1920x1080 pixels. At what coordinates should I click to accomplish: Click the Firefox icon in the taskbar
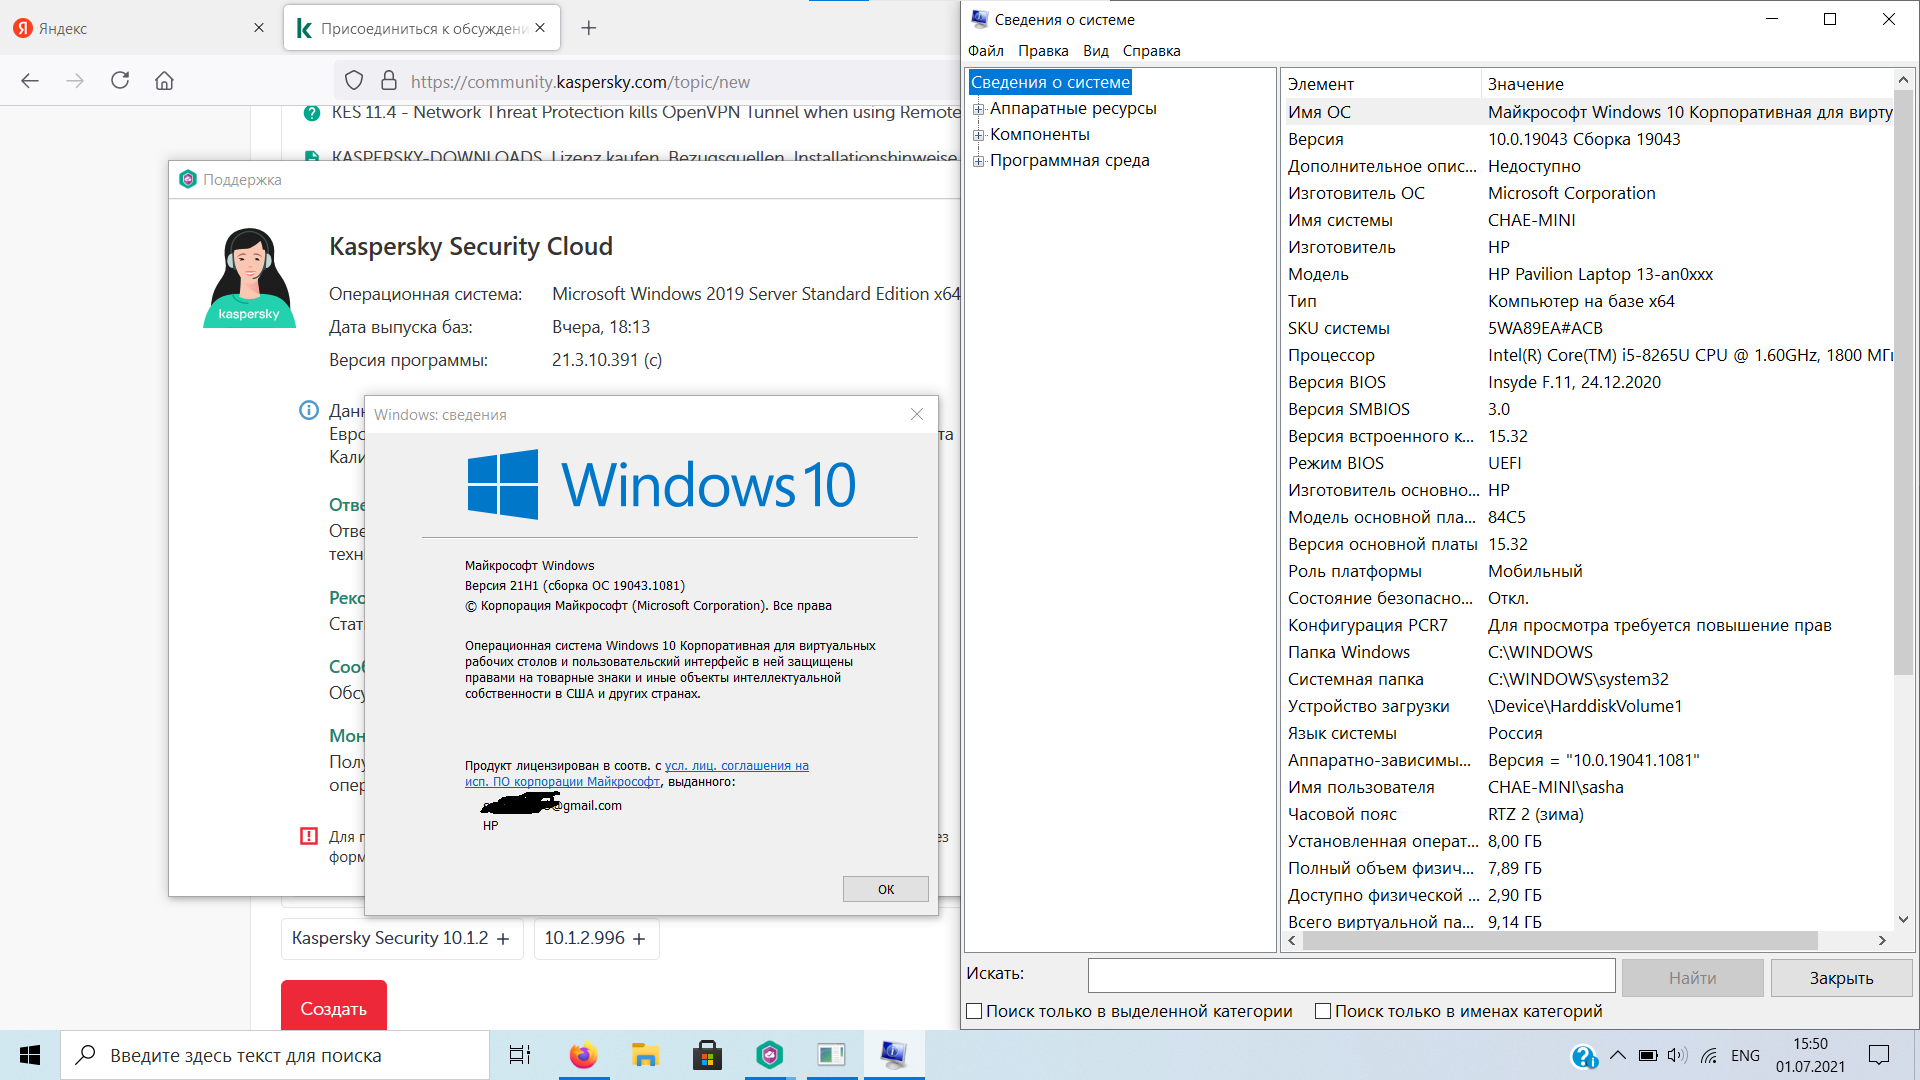583,1055
